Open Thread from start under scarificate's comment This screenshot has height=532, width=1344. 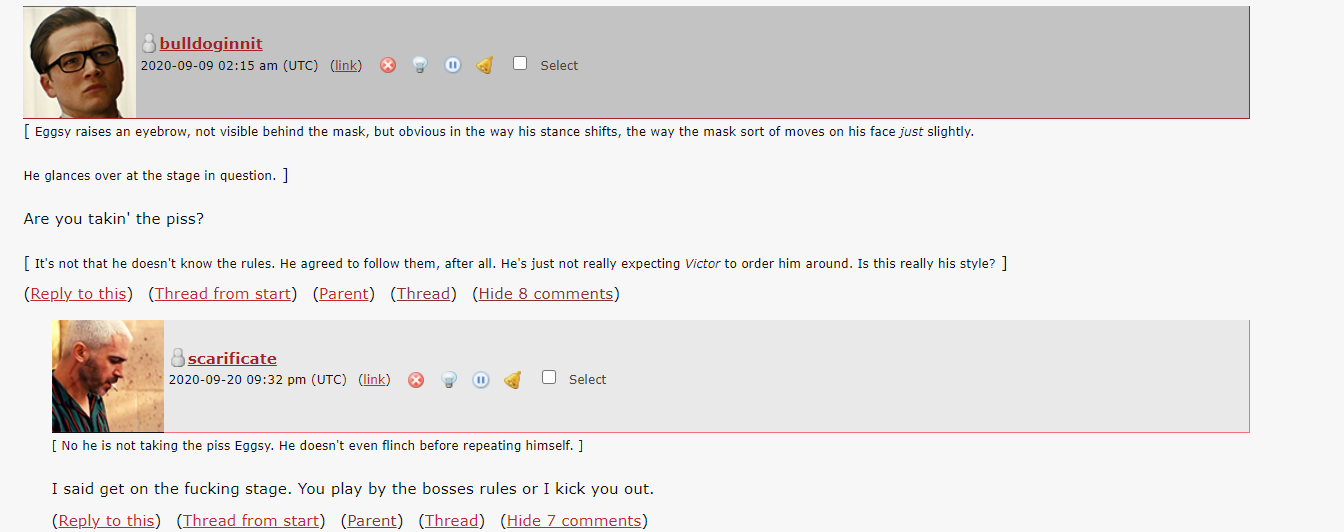pyautogui.click(x=251, y=520)
